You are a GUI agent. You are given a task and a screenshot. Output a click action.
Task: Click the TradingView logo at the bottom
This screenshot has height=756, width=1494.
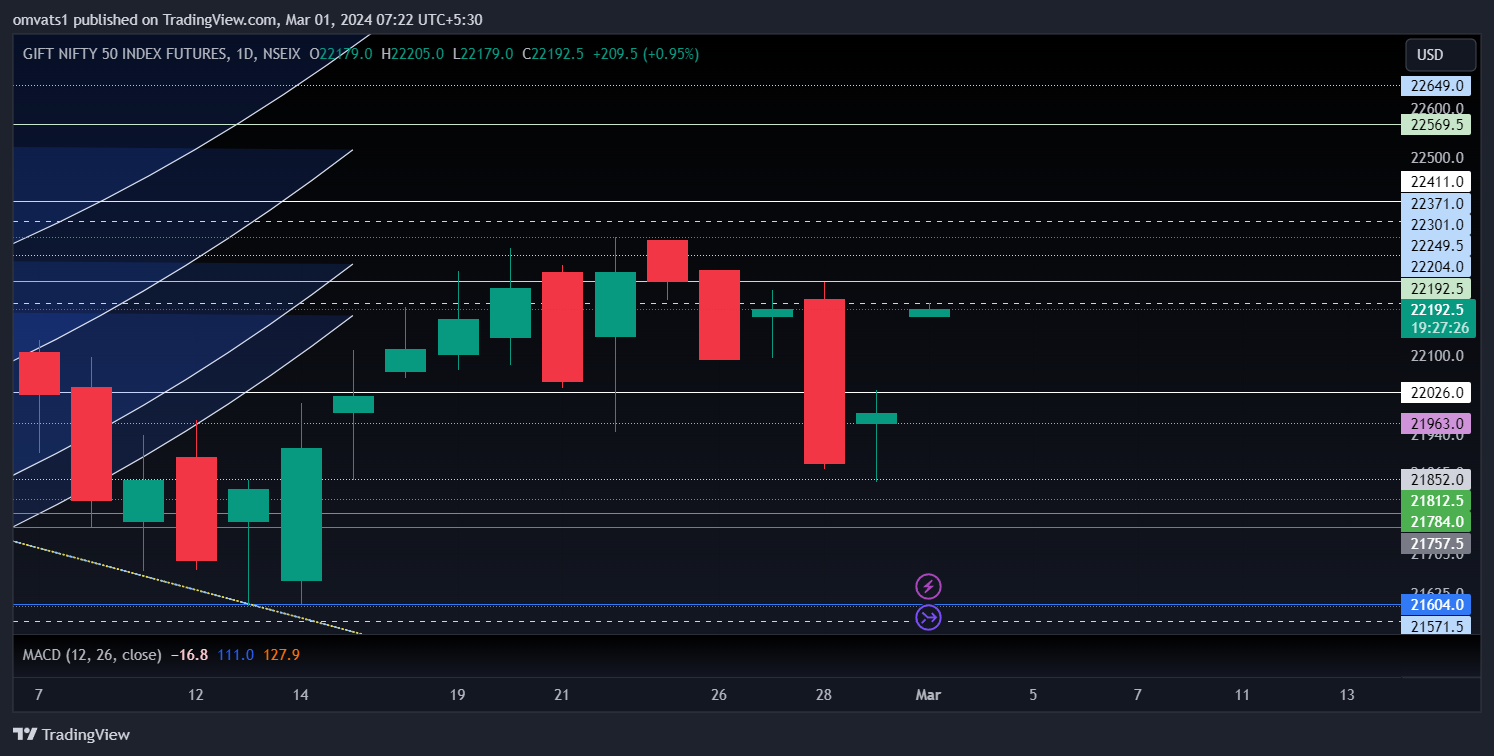(x=72, y=734)
